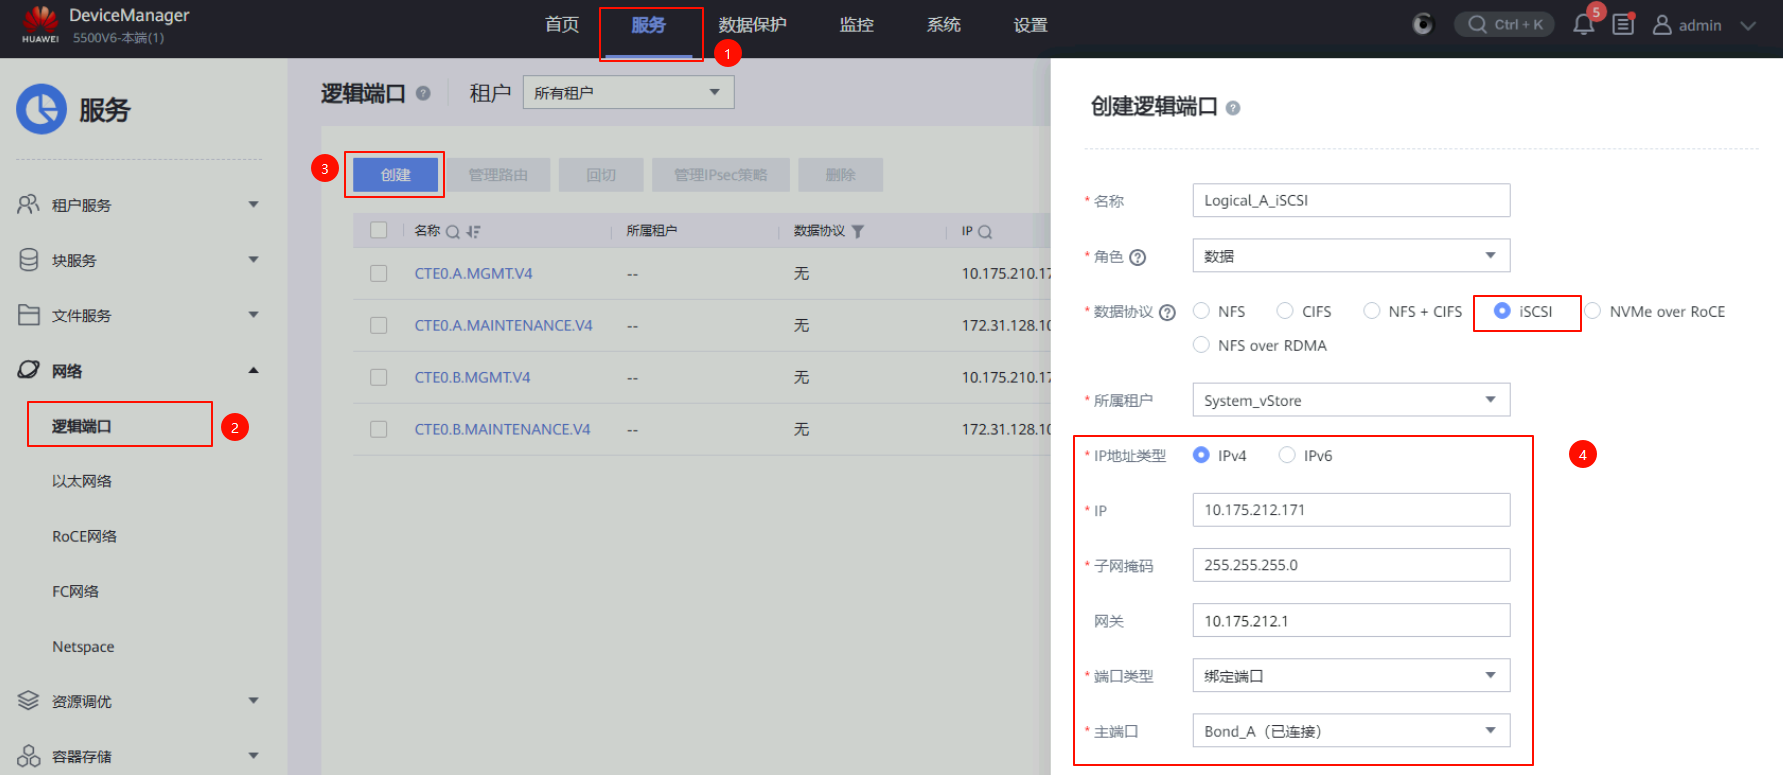The image size is (1783, 775).
Task: Open the 端口类型 dropdown
Action: click(x=1350, y=676)
